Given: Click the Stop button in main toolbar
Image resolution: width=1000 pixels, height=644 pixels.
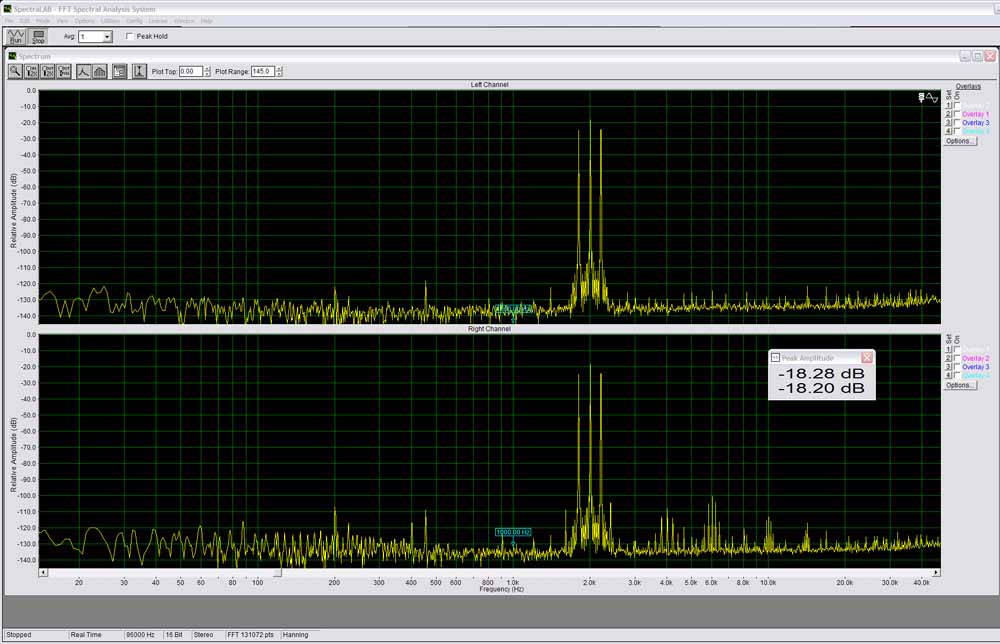Looking at the screenshot, I should [38, 36].
